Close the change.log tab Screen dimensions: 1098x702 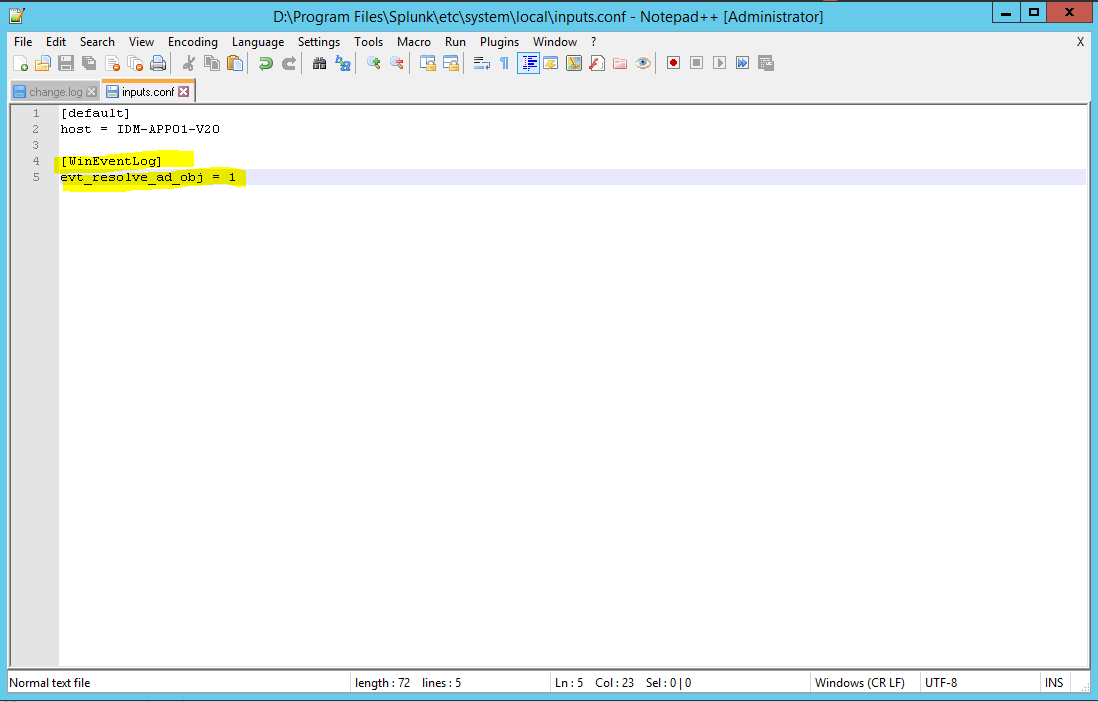click(x=91, y=92)
